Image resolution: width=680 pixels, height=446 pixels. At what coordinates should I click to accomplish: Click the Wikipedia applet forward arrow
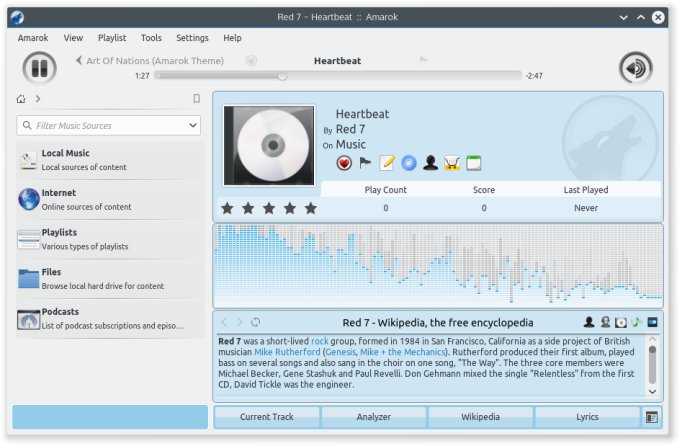pos(239,322)
